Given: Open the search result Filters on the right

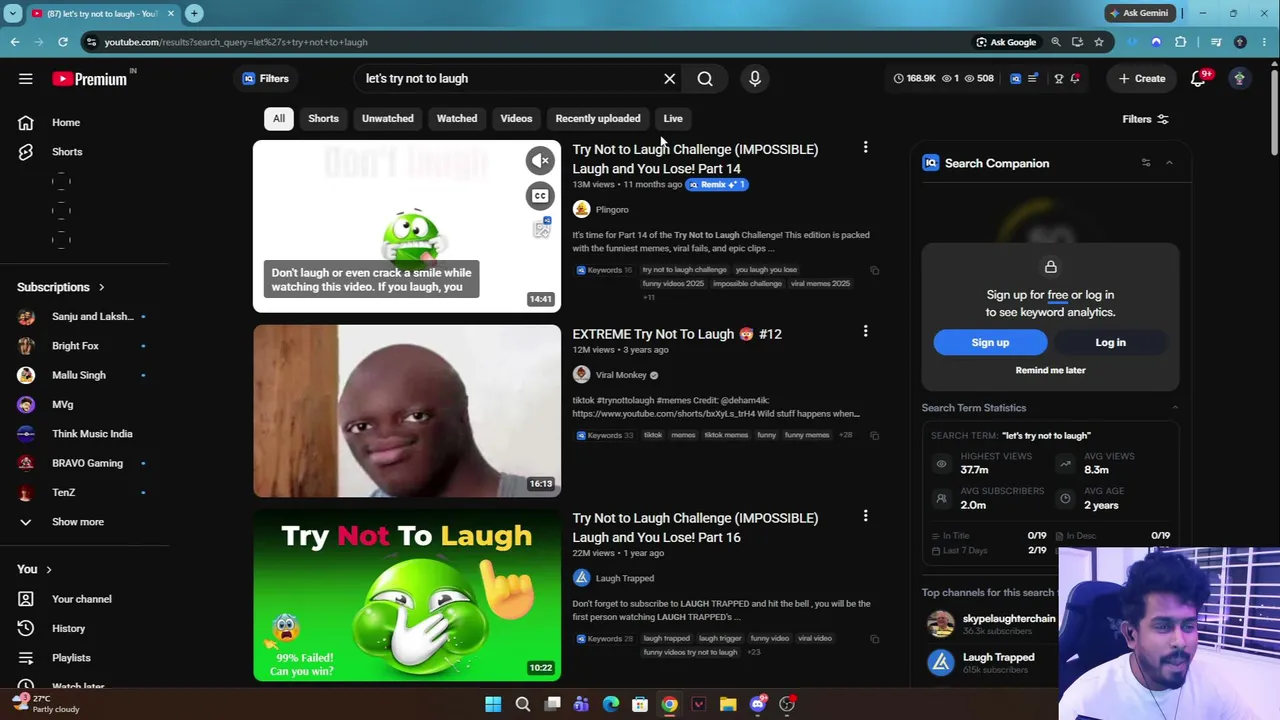Looking at the screenshot, I should 1145,119.
